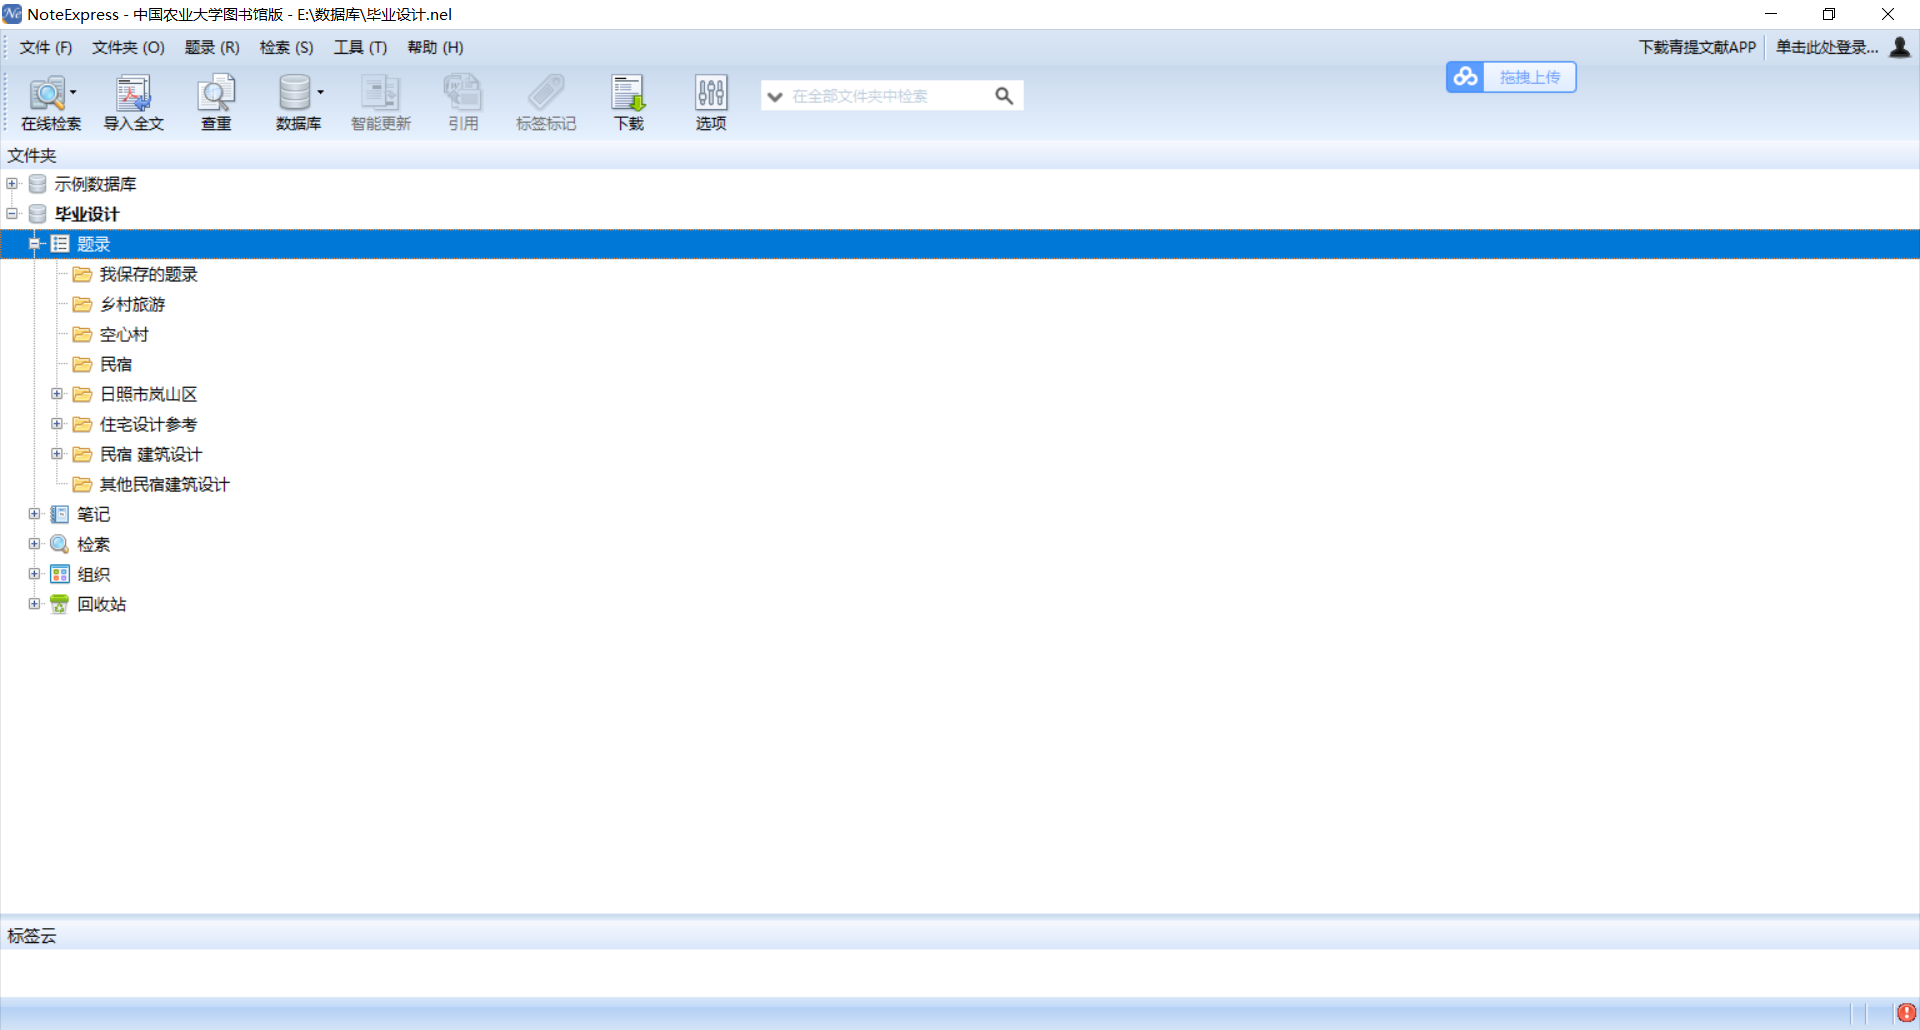Click the red alert icon in status bar
Screen dimensions: 1920x1030
(x=1906, y=1013)
